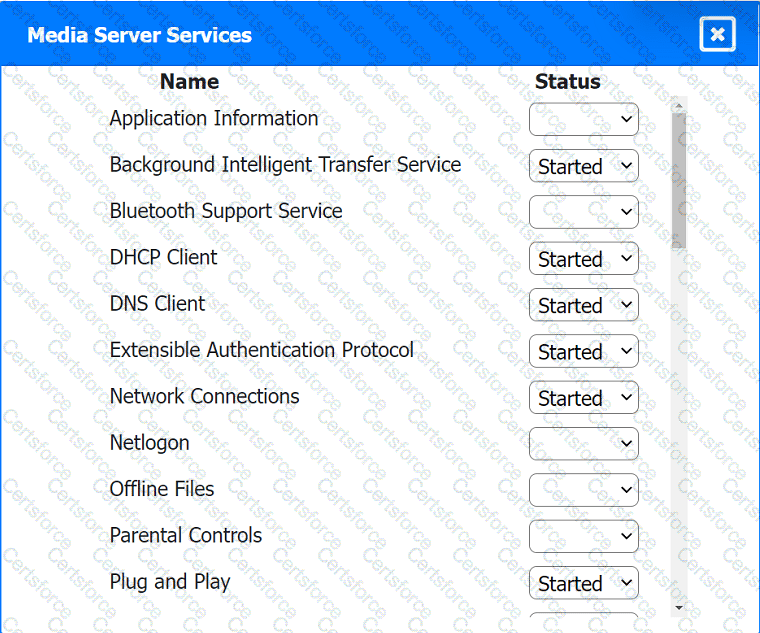This screenshot has height=633, width=760.
Task: Click scrollbar down arrow in services list
Action: coord(679,606)
